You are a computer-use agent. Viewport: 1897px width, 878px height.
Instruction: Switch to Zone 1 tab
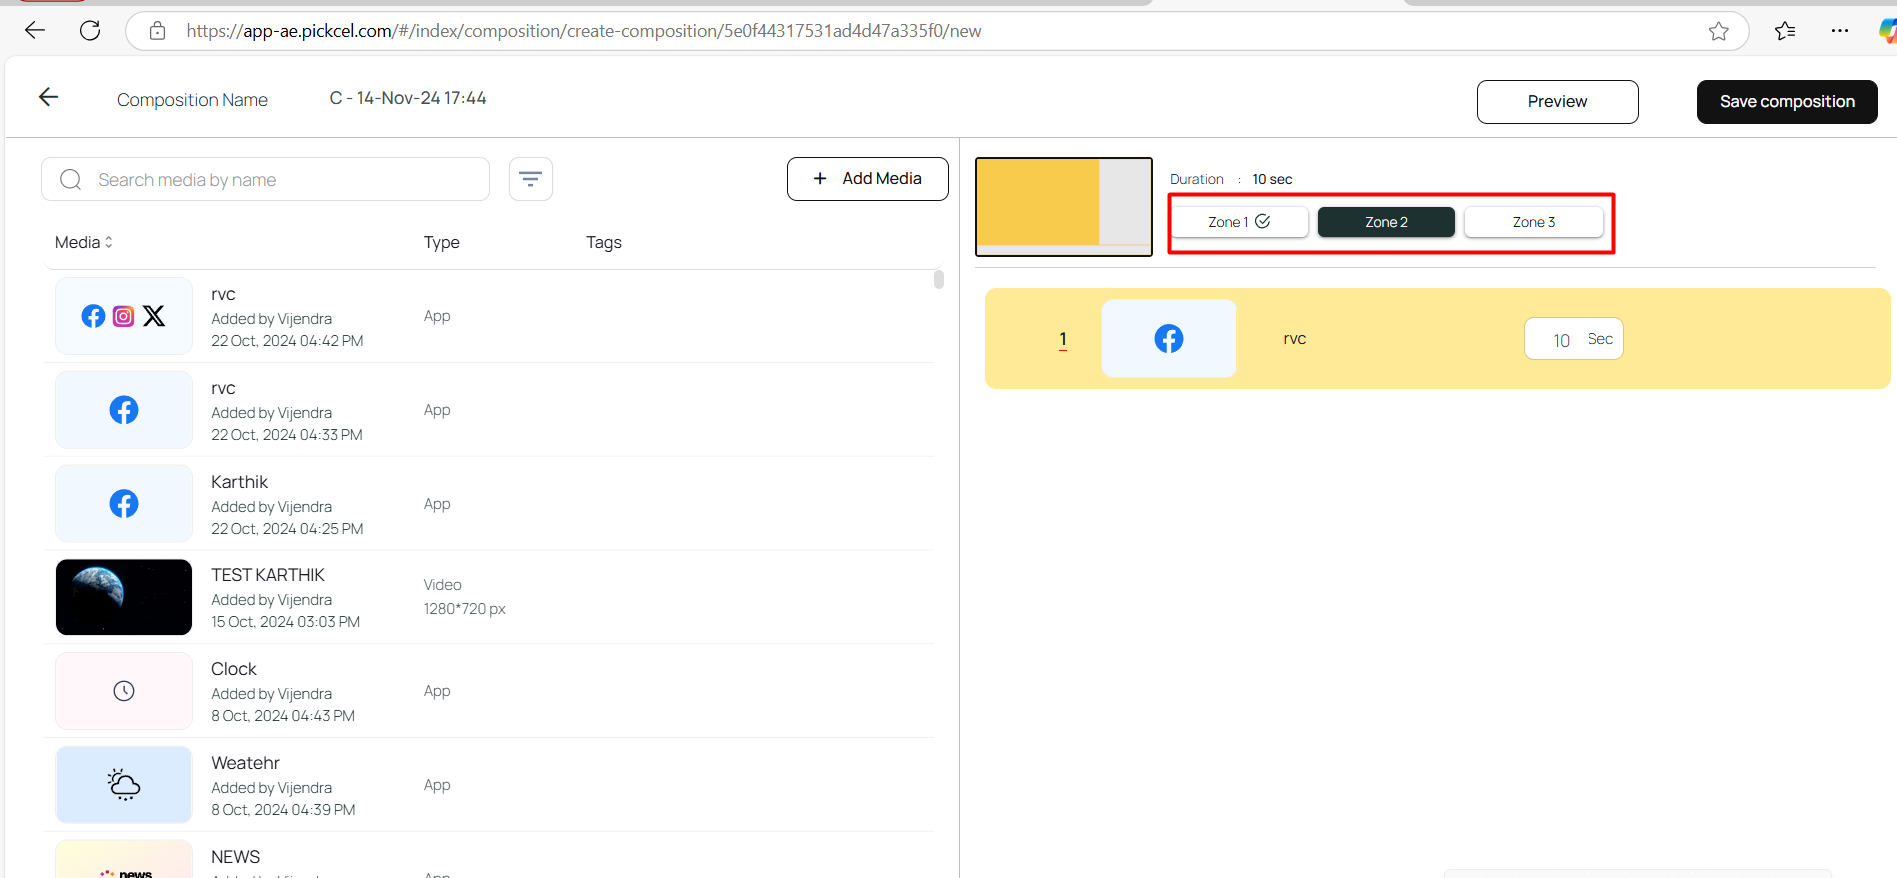pyautogui.click(x=1238, y=222)
